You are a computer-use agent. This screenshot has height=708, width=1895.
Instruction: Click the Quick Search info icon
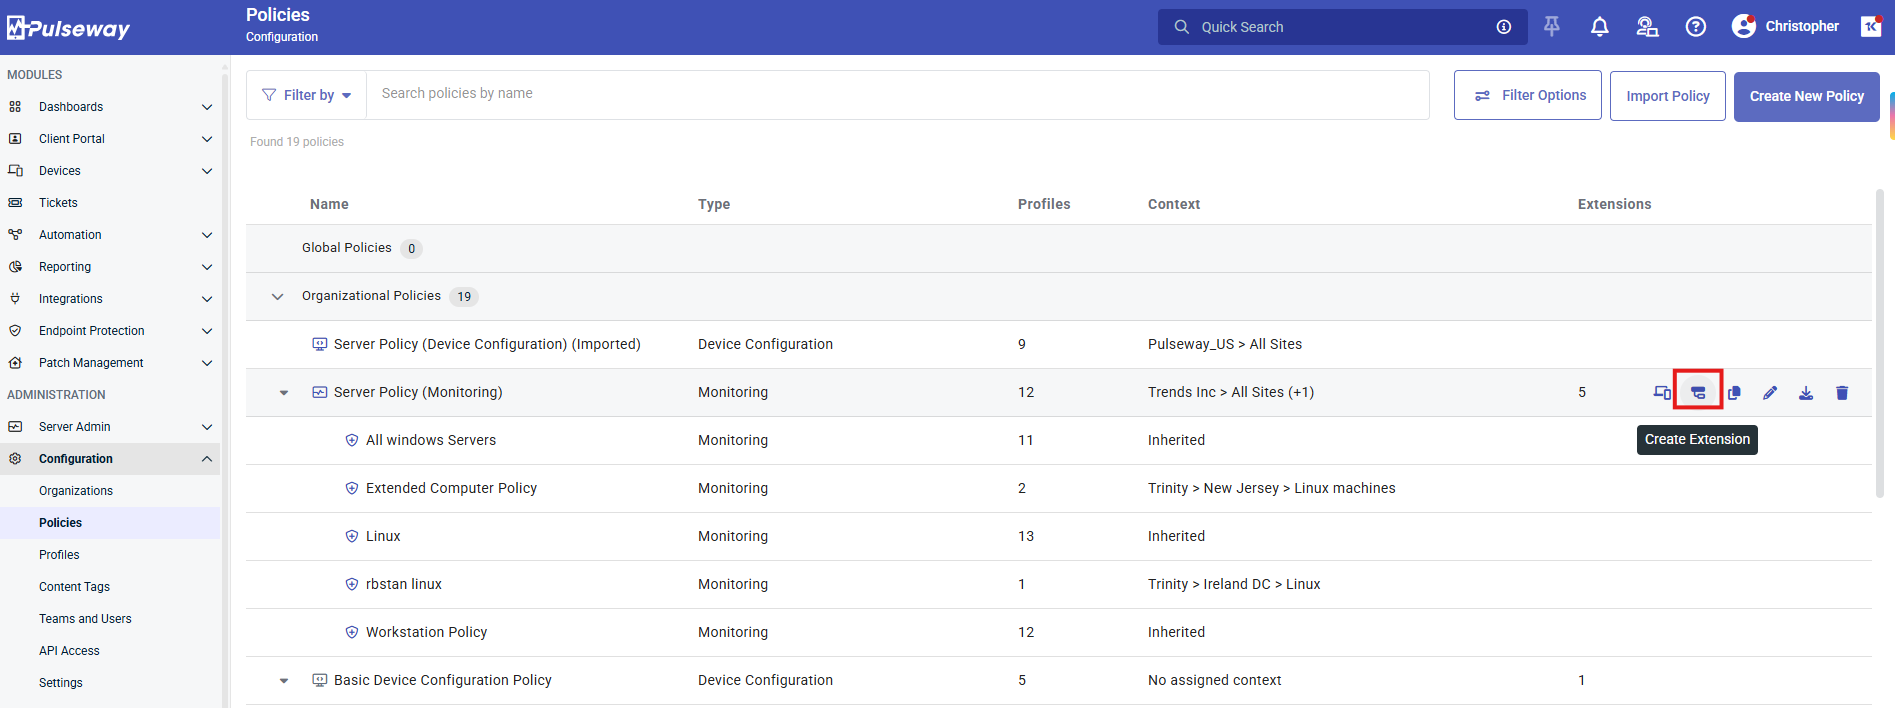tap(1503, 27)
